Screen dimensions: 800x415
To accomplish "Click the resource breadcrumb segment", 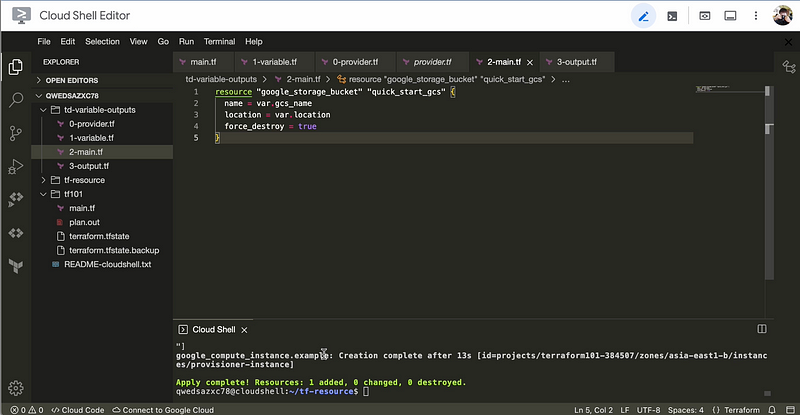I will (441, 79).
